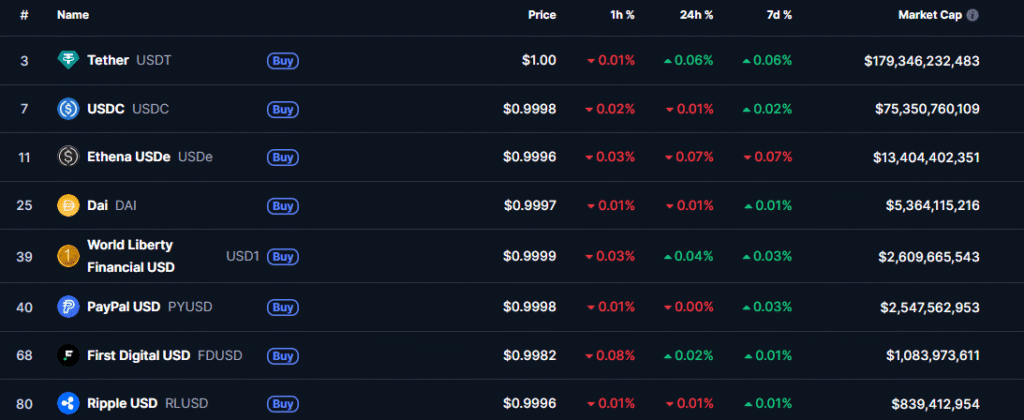Click the Ethena USDe coin logo
The height and width of the screenshot is (420, 1024).
(68, 157)
